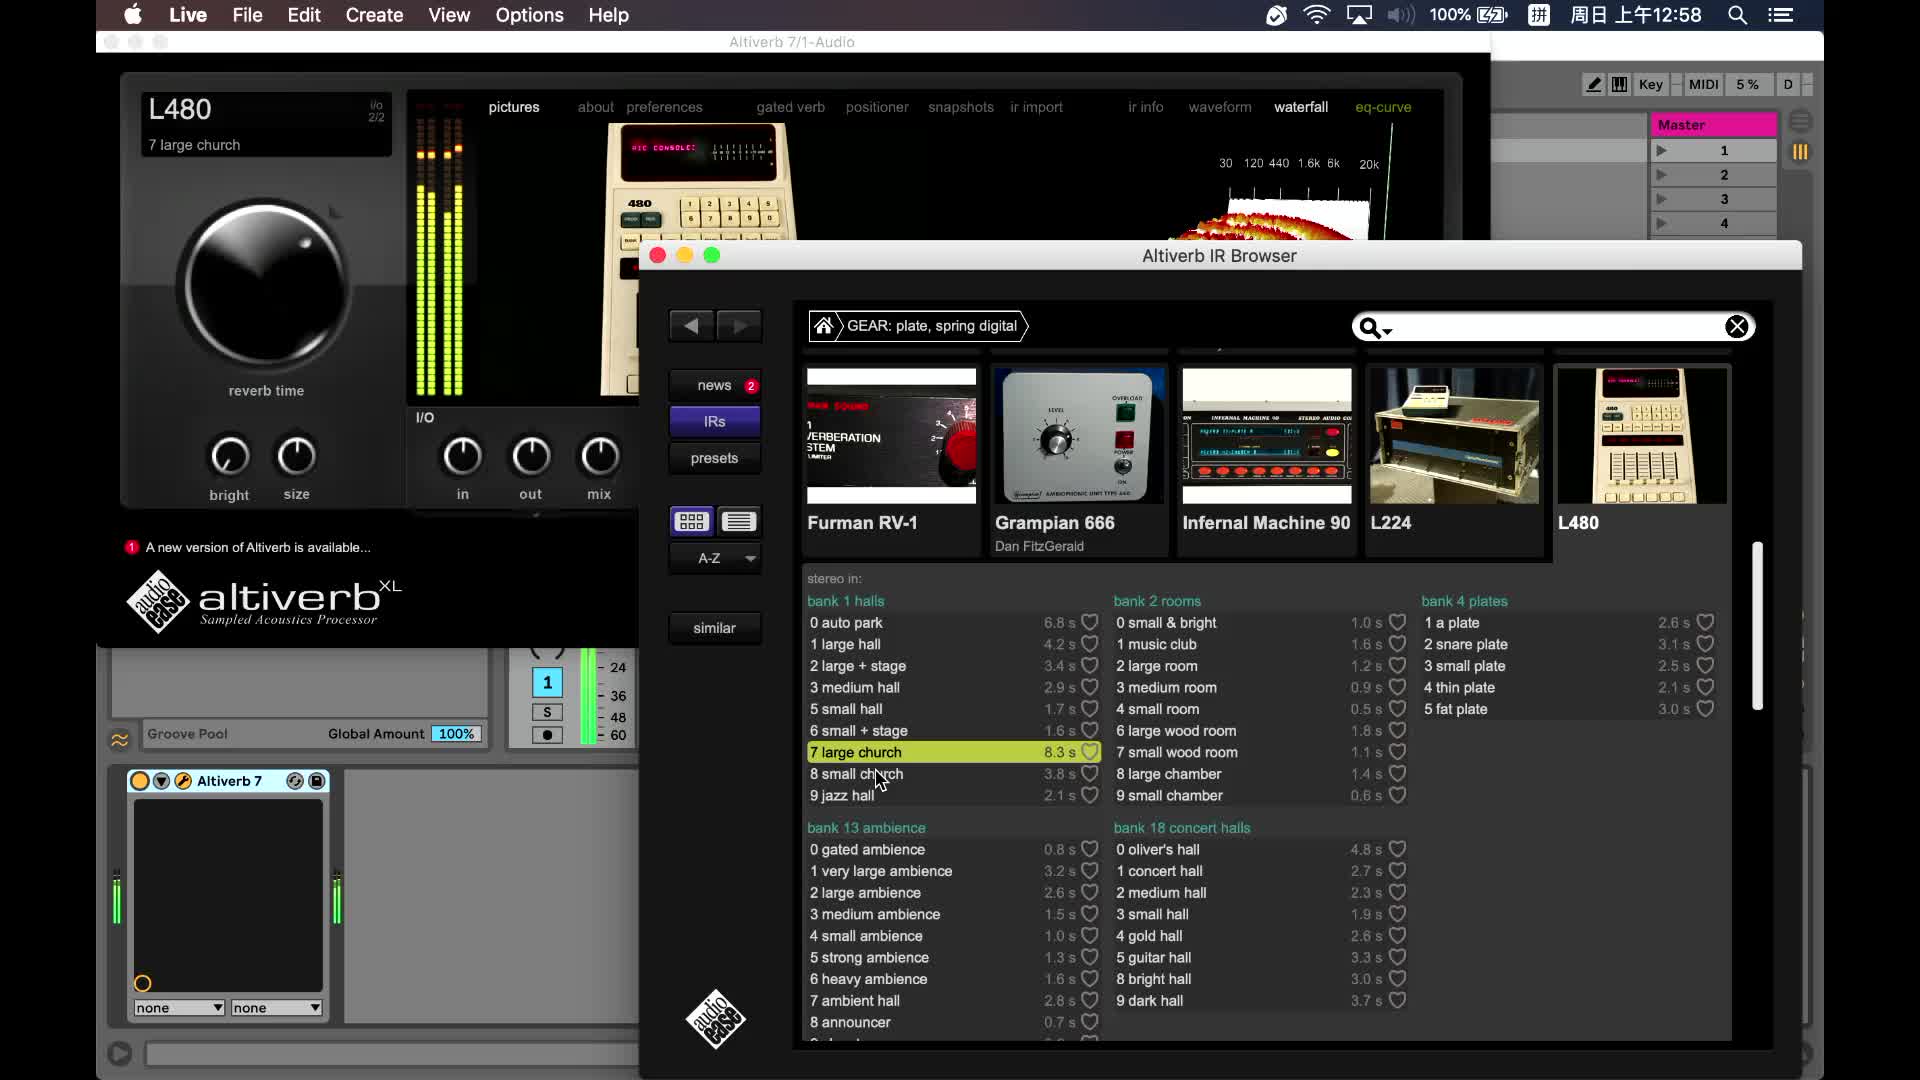The image size is (1920, 1080).
Task: Open the A-Z sort dropdown
Action: [x=715, y=558]
